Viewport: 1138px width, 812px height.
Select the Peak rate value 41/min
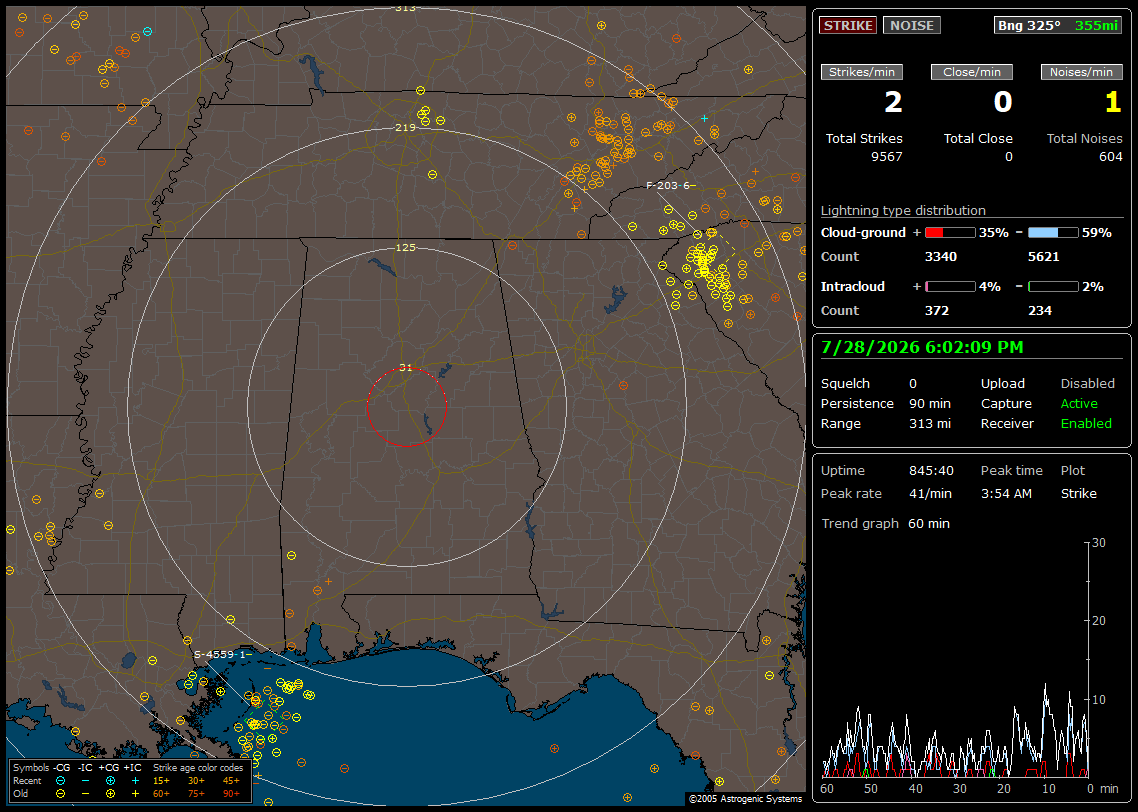tap(931, 493)
